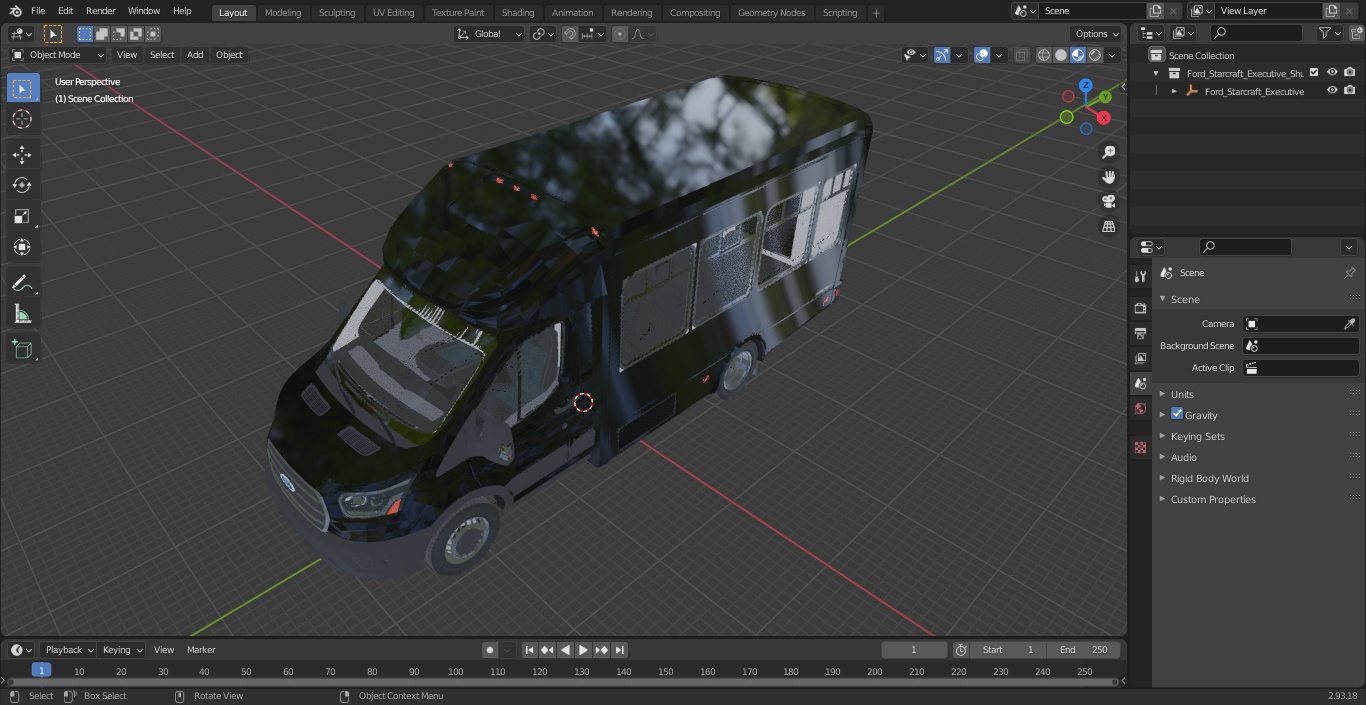Open the Texture properties tab

pos(1140,447)
